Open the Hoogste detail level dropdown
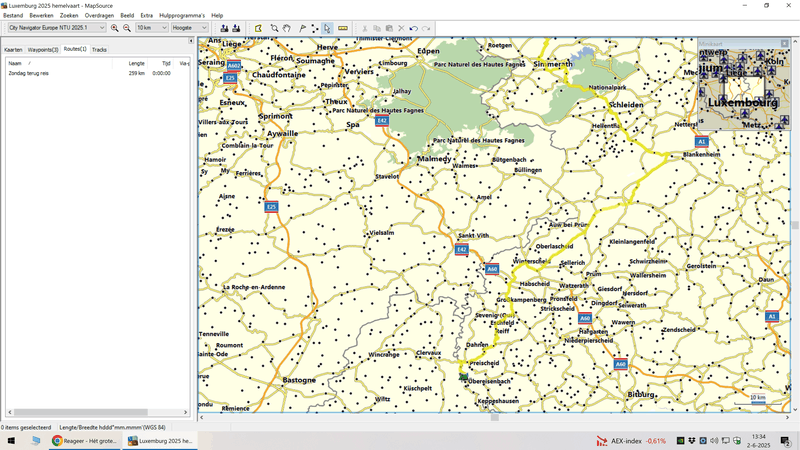Screen dimensions: 800x450 pos(190,28)
